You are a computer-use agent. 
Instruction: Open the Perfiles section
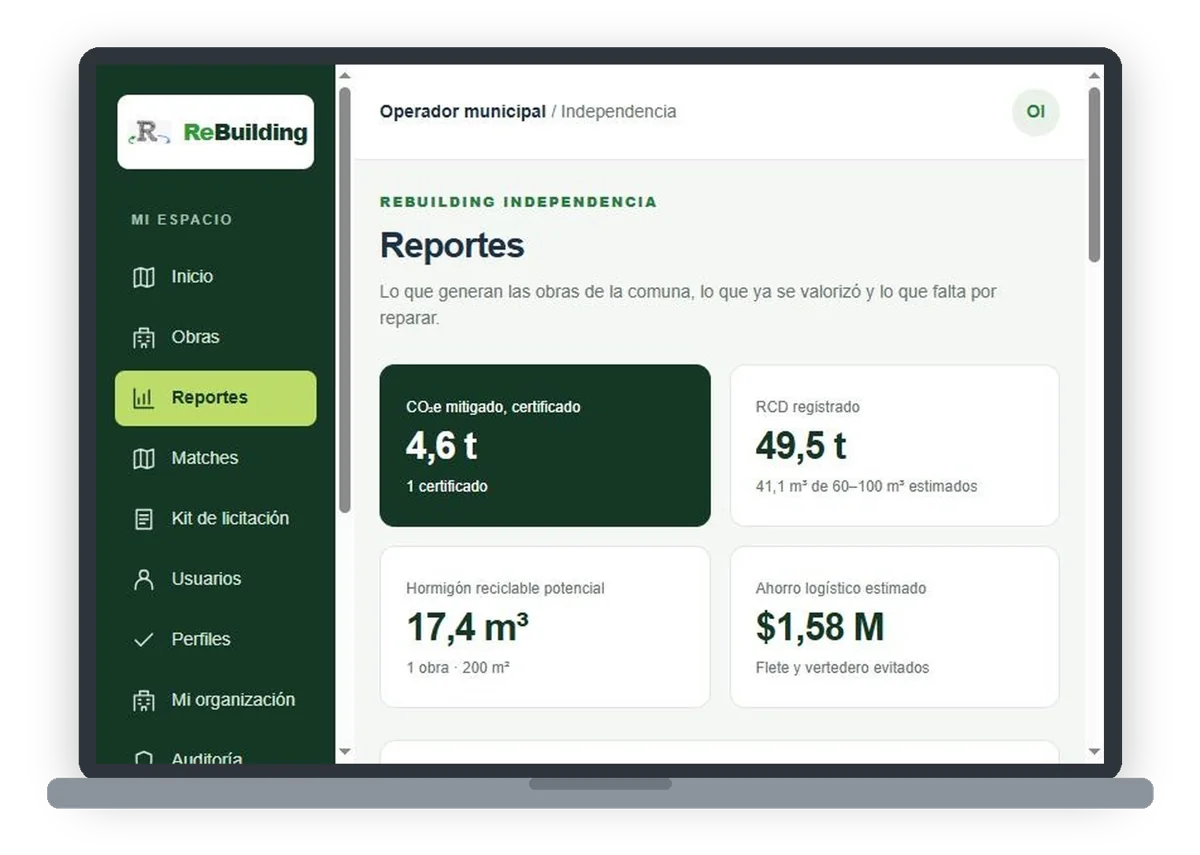[215, 640]
